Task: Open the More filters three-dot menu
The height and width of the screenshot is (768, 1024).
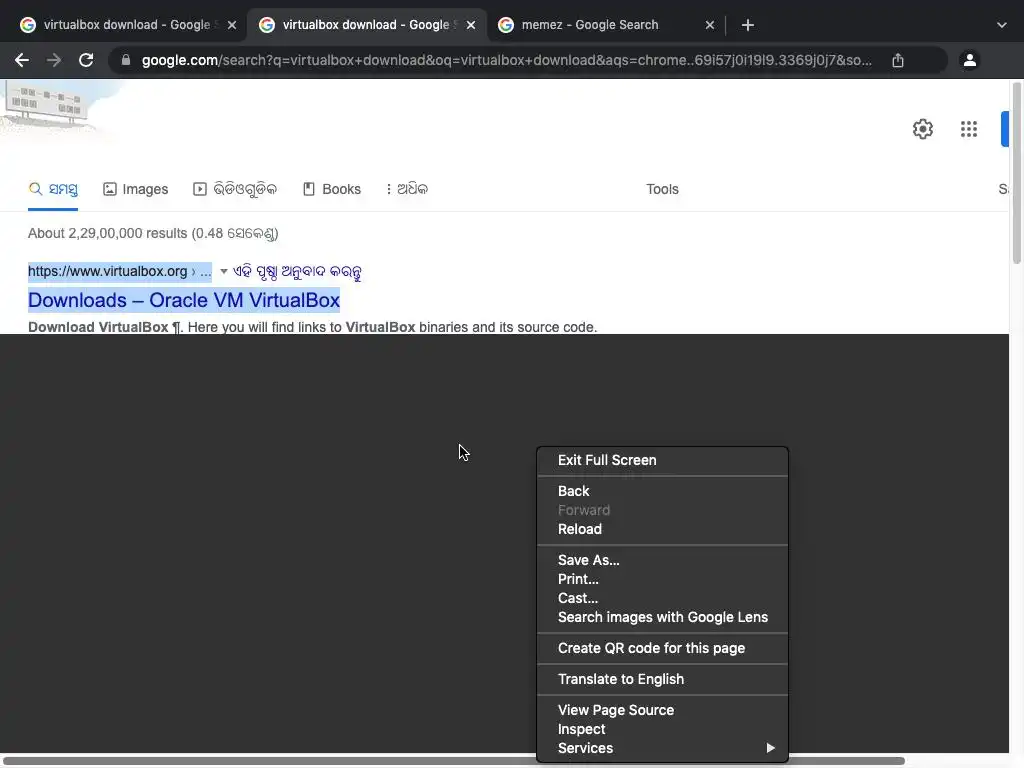Action: tap(407, 189)
